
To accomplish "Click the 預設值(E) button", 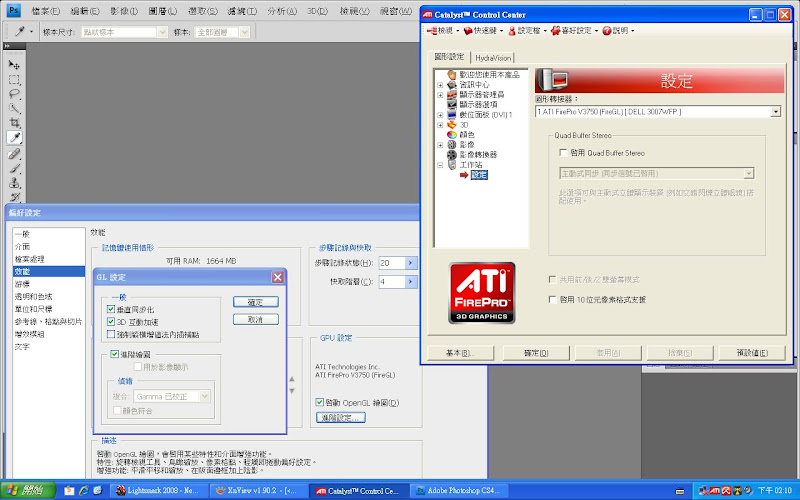I will [x=752, y=353].
